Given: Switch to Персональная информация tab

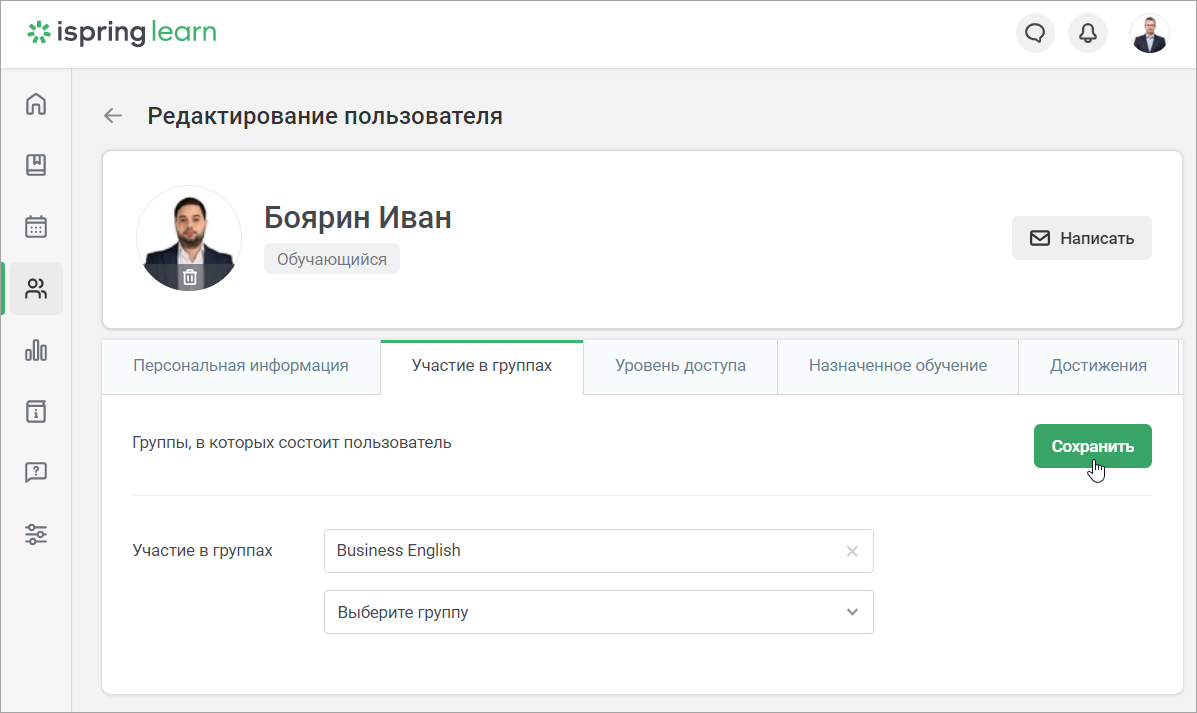Looking at the screenshot, I should (240, 366).
